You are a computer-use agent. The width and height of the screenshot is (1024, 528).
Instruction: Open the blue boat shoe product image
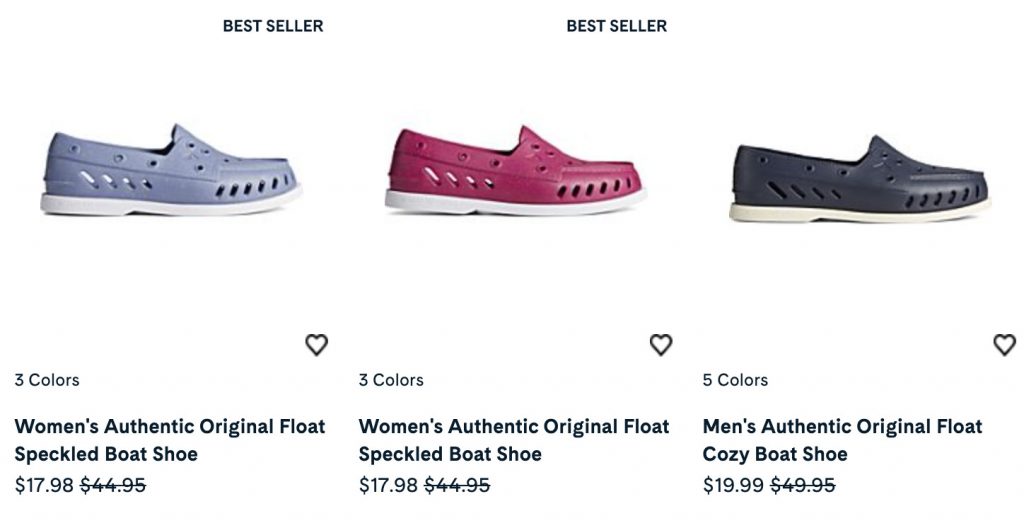(170, 171)
